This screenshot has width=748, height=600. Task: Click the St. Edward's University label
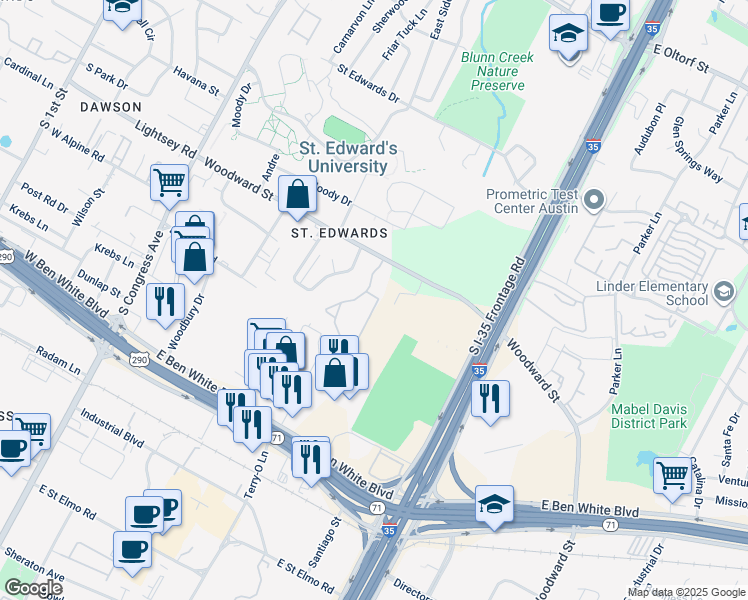348,157
